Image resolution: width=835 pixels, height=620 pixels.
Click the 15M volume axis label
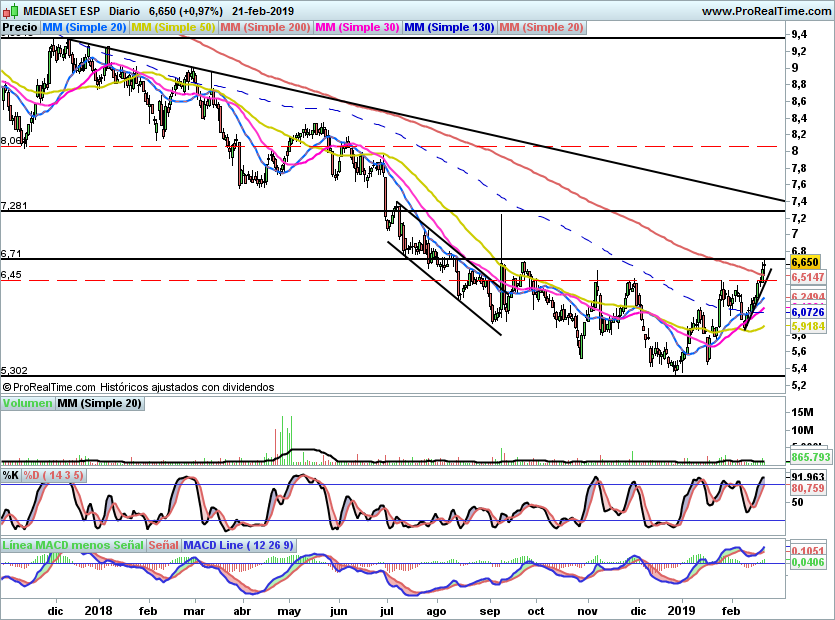(803, 412)
